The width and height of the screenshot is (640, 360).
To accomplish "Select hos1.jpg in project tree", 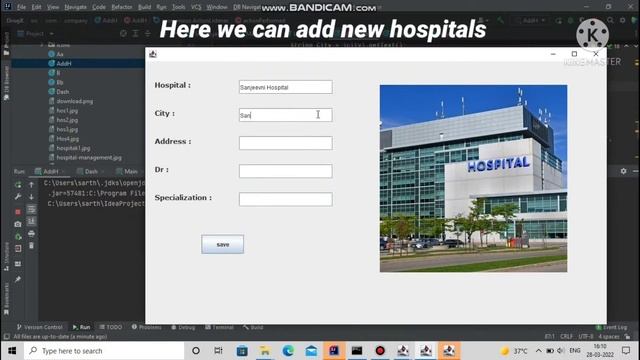I will (x=67, y=110).
